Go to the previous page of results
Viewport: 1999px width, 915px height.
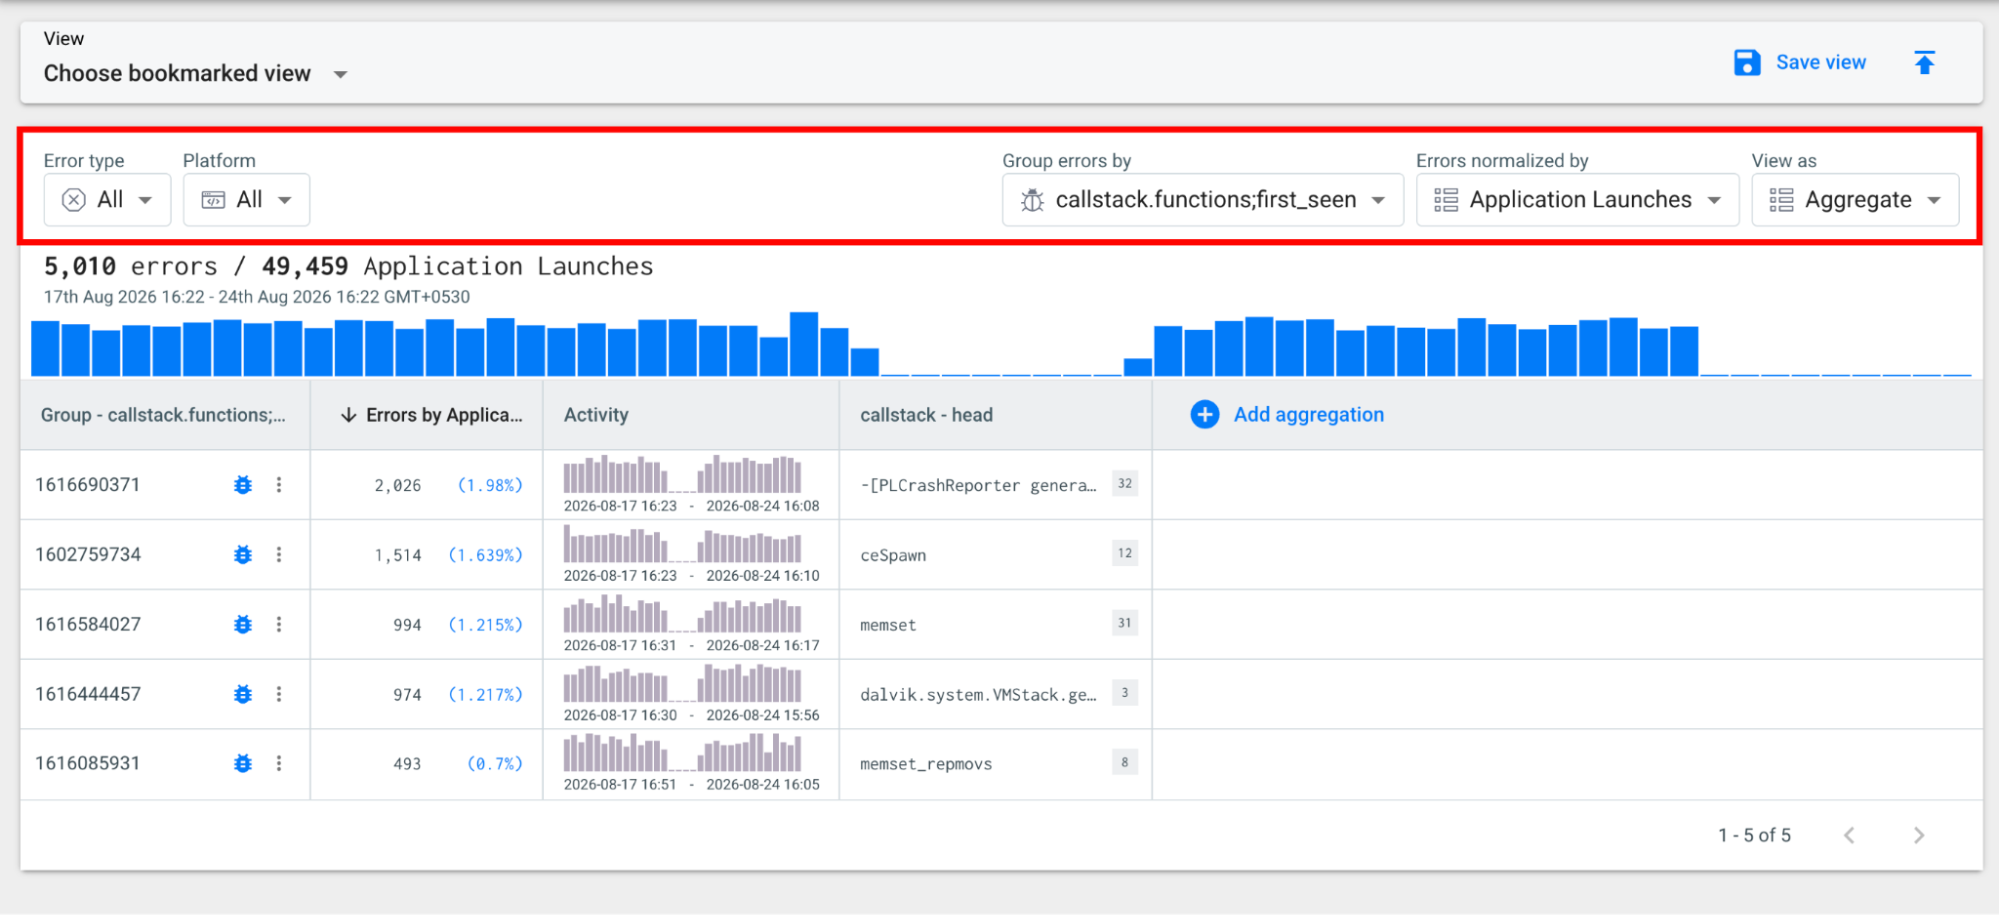pyautogui.click(x=1850, y=835)
